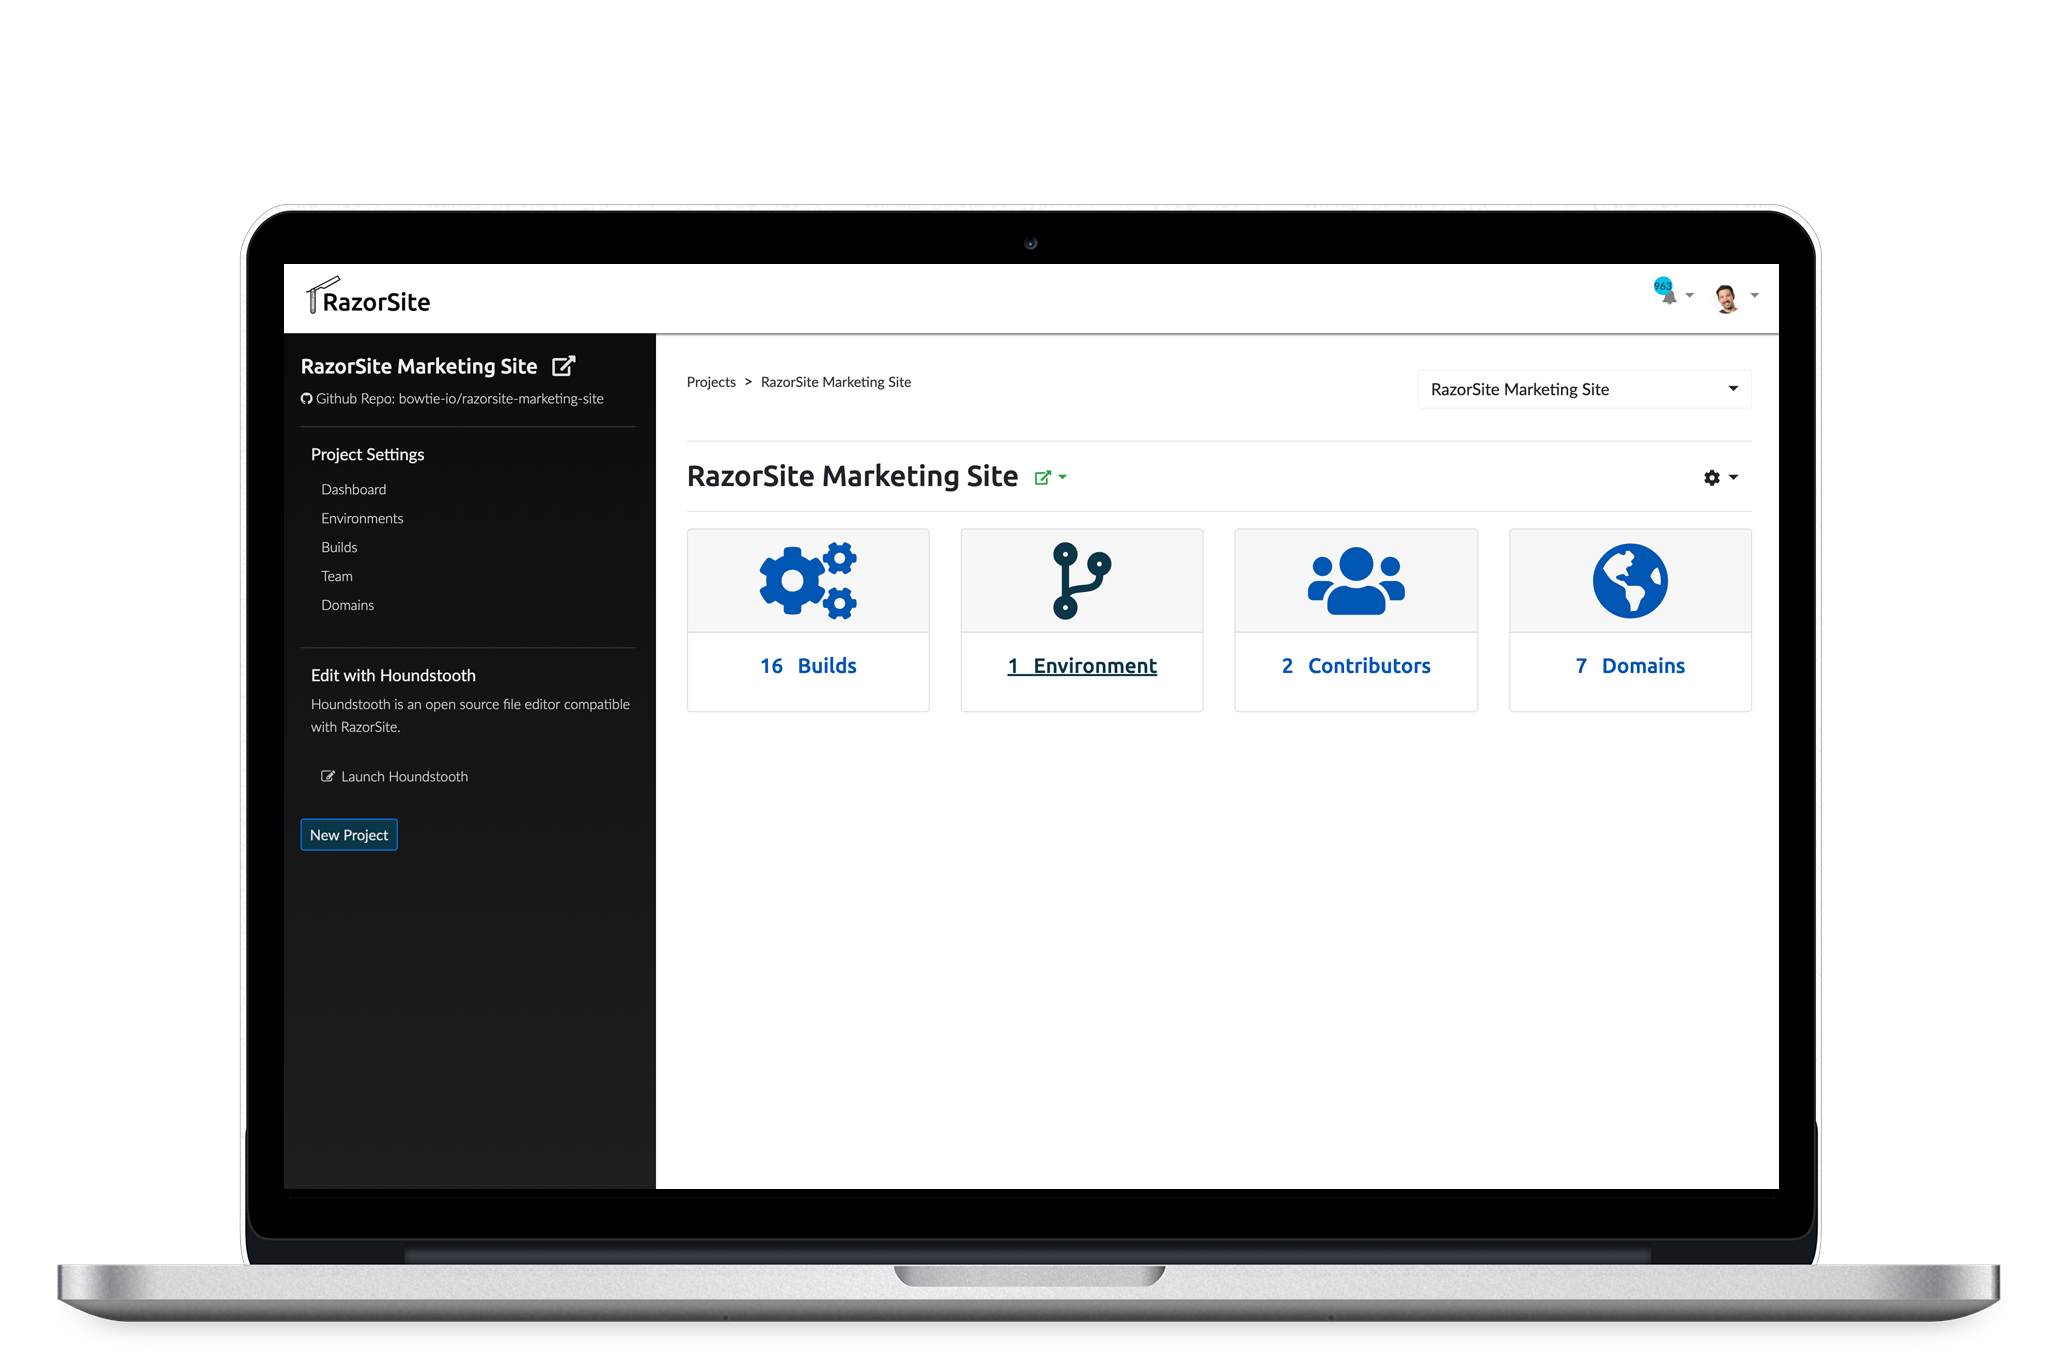Click the New Project button
Viewport: 2061px width, 1359px height.
tap(349, 835)
